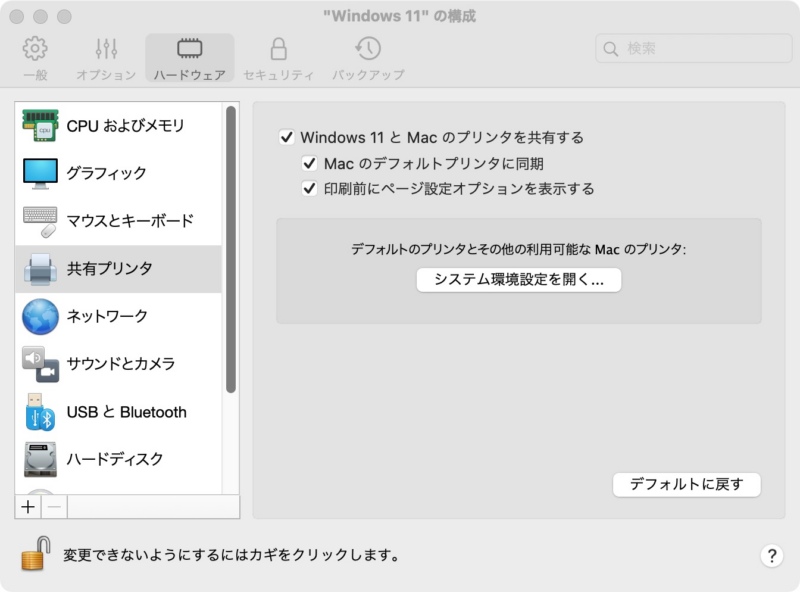This screenshot has width=800, height=592.
Task: Select the ネットワーク label in the sidebar
Action: point(107,316)
